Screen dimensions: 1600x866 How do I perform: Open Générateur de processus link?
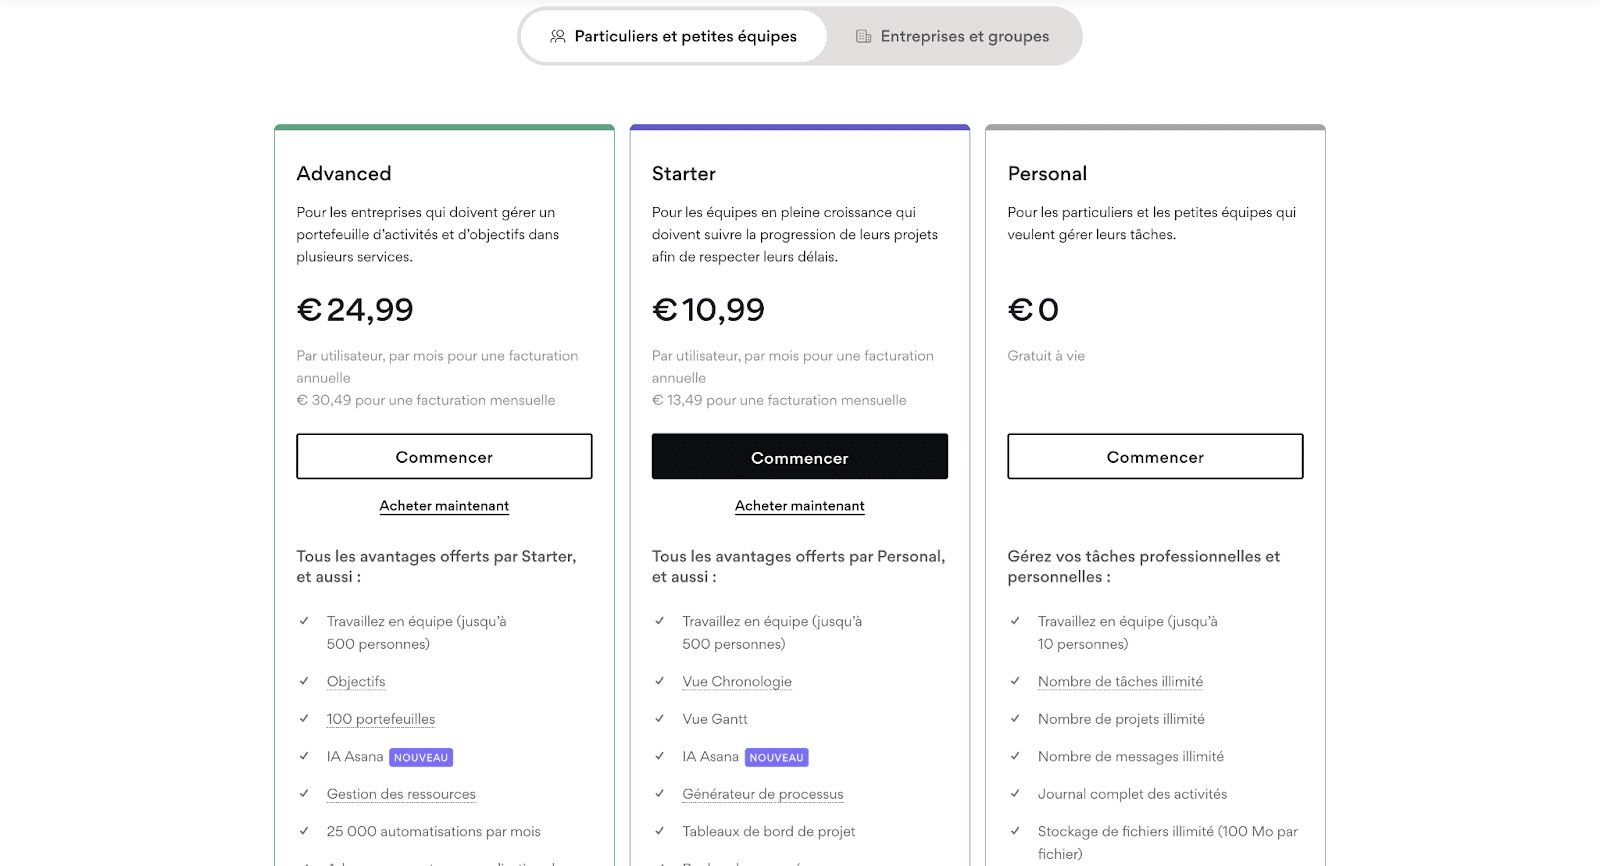(x=763, y=794)
